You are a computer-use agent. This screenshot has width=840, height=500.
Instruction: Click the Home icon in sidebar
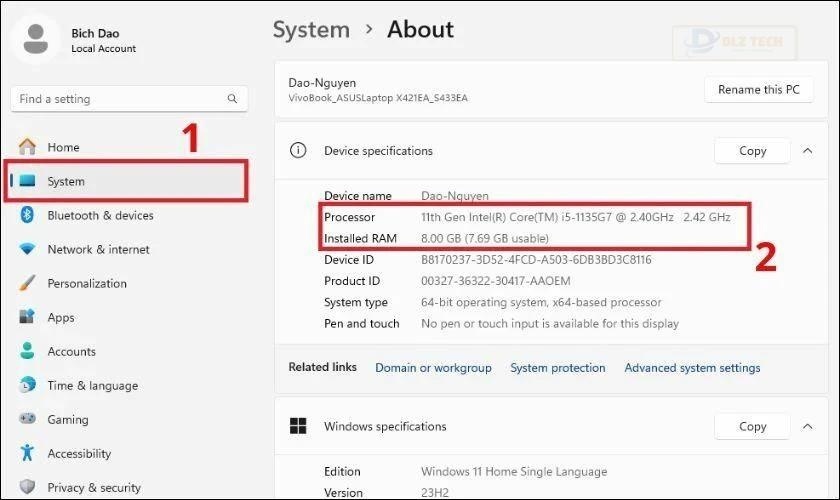tap(28, 147)
